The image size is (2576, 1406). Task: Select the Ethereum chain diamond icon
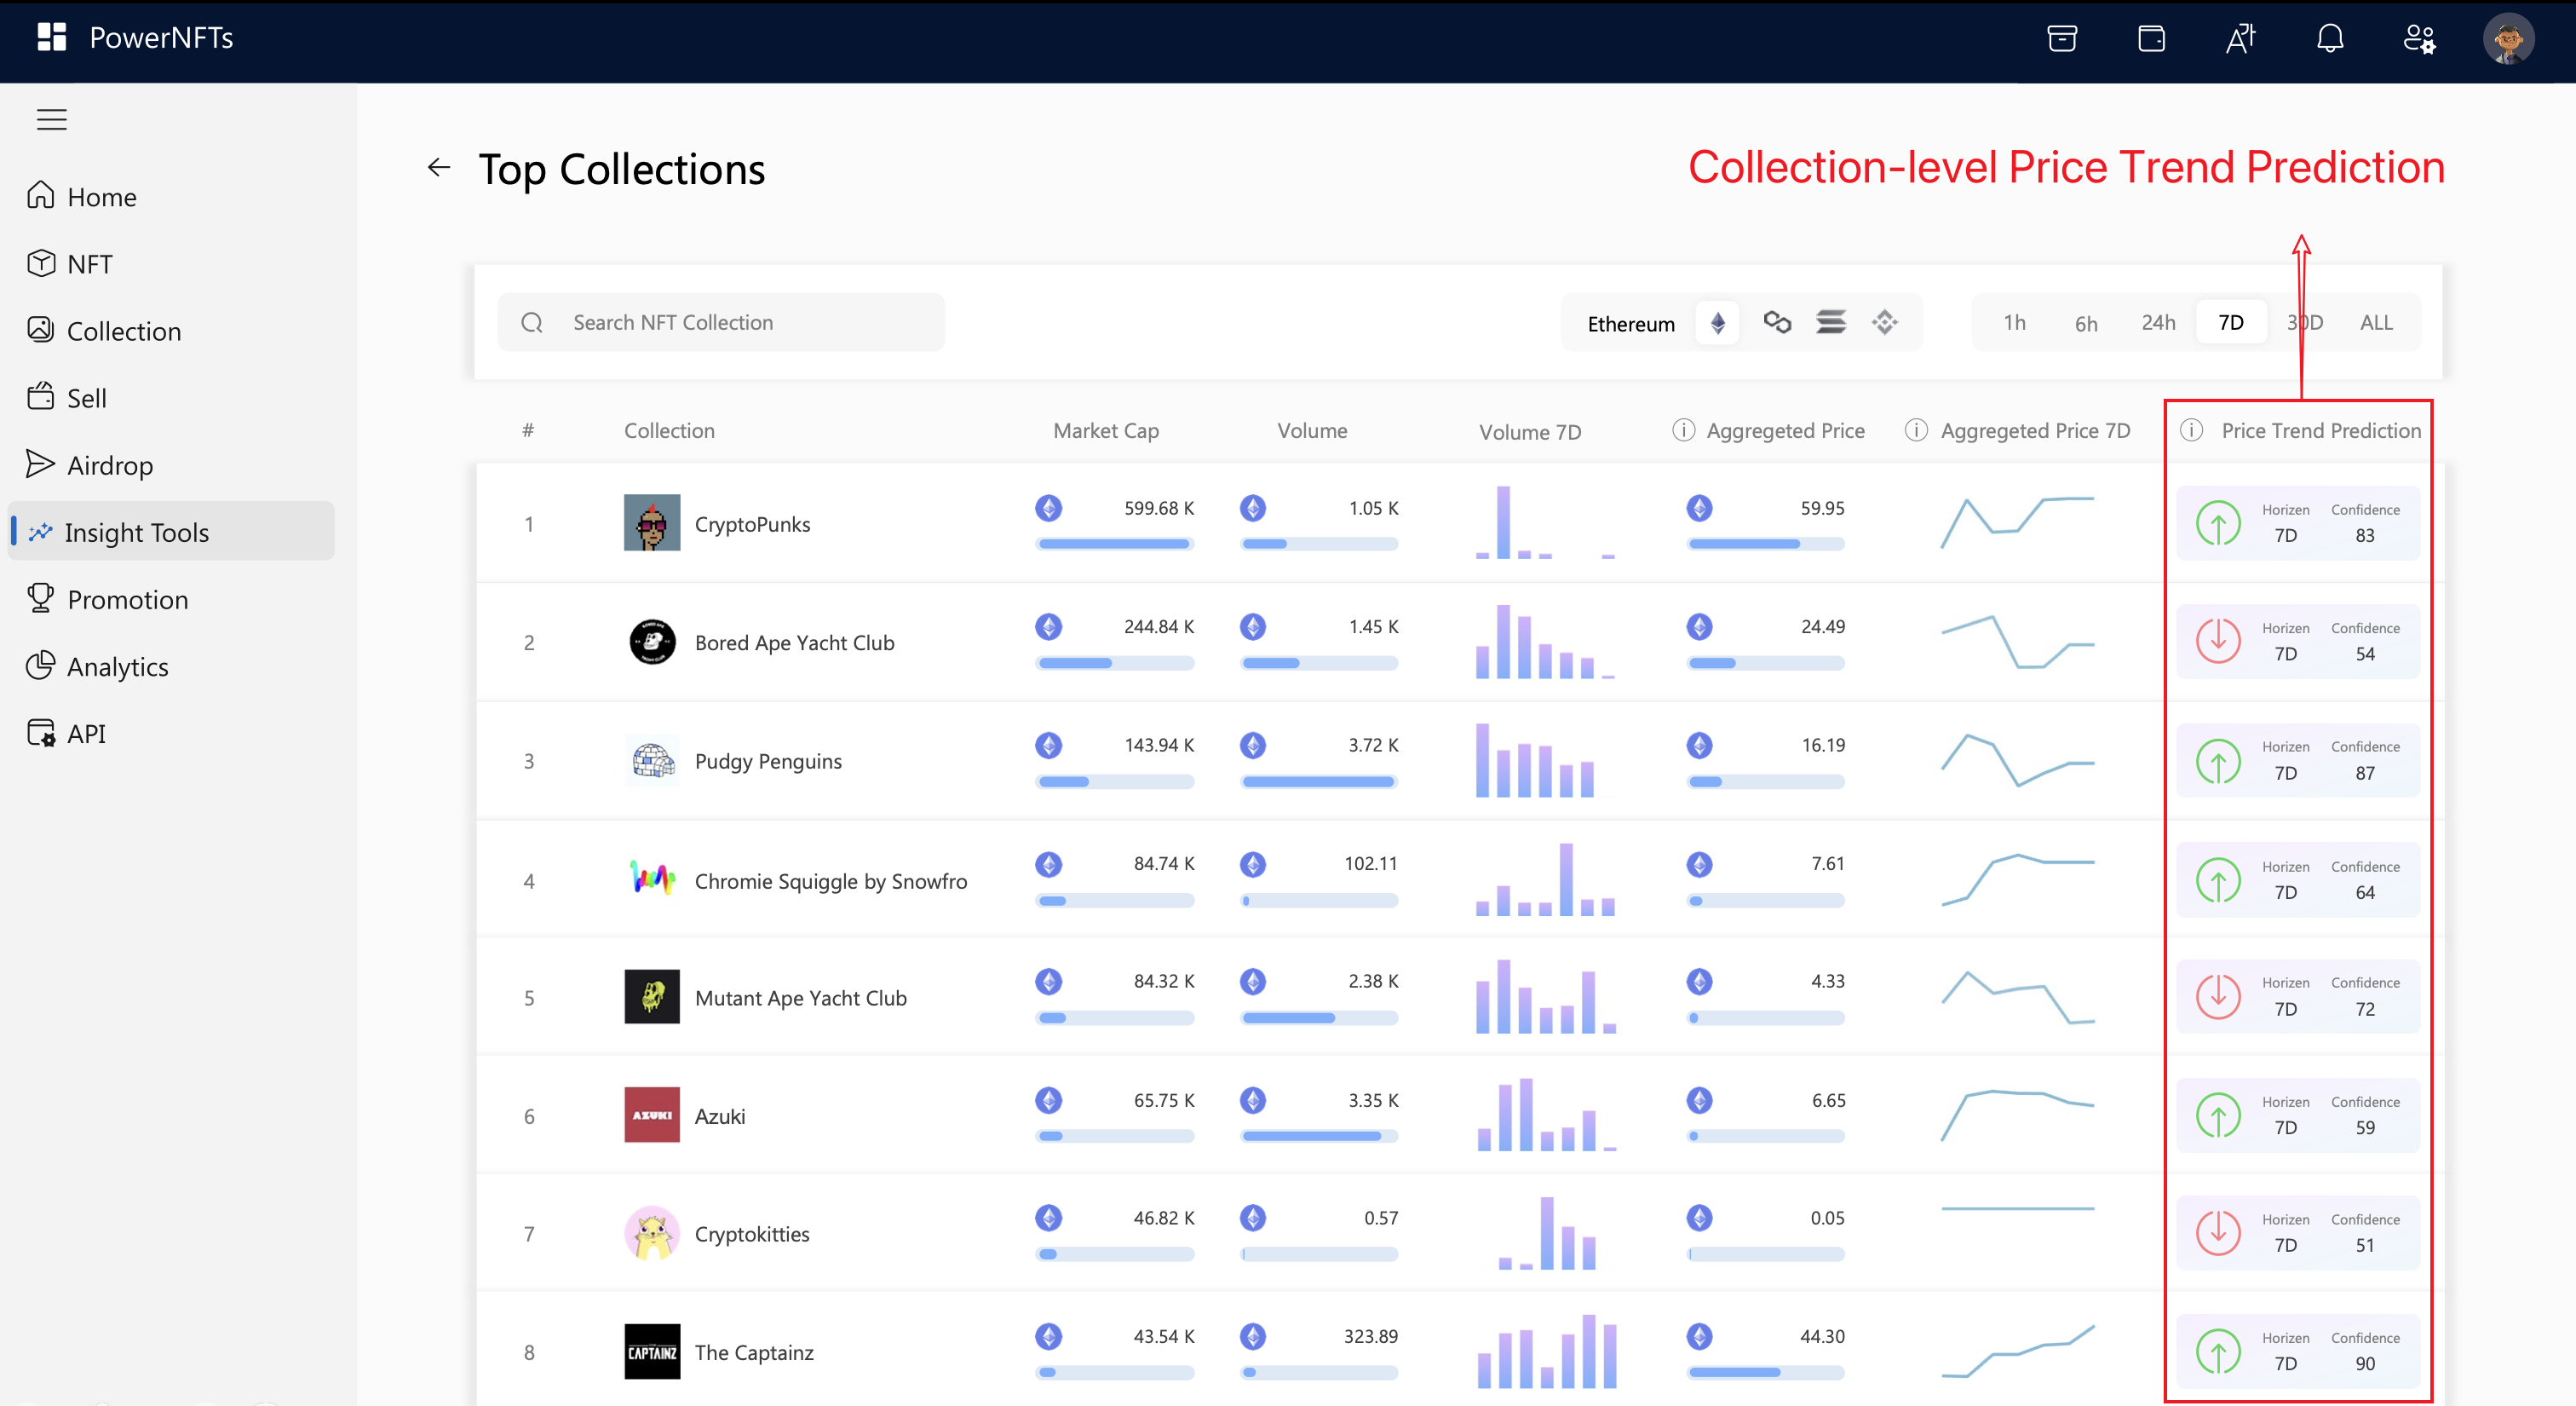pyautogui.click(x=1718, y=323)
